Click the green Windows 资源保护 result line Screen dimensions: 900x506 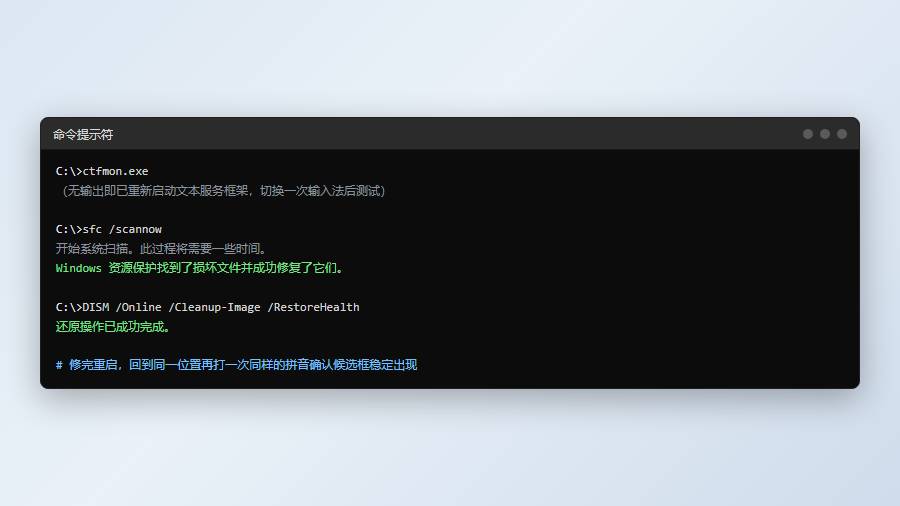click(x=200, y=268)
